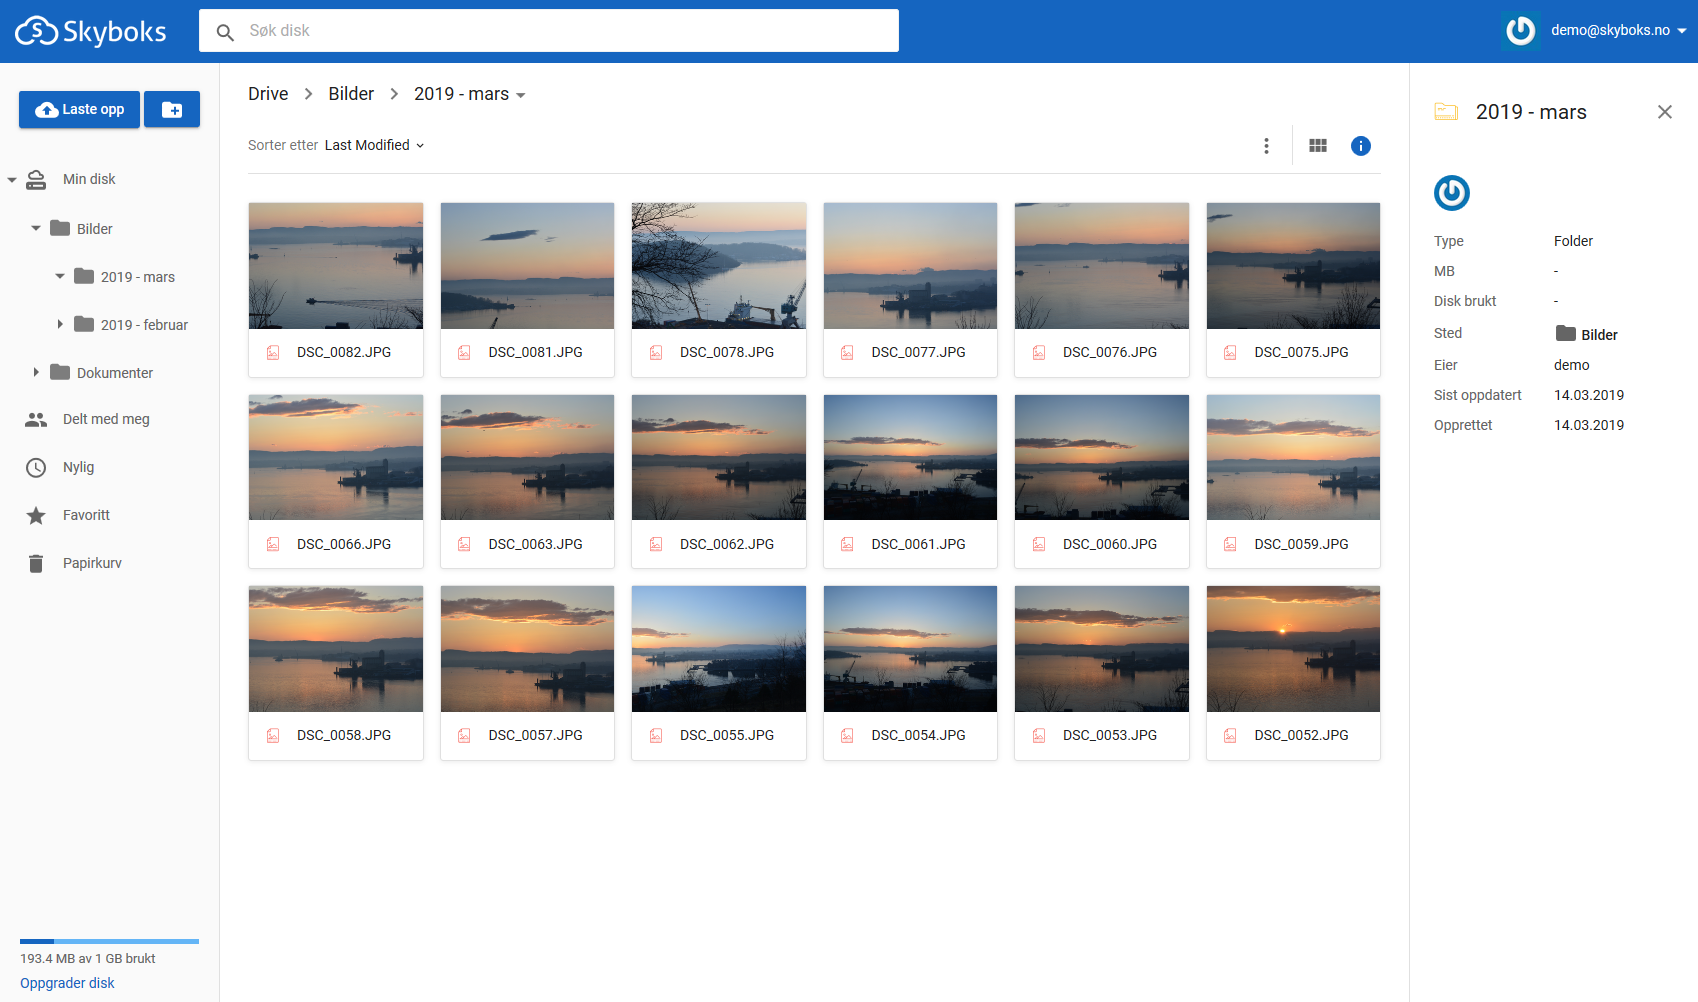Open Delt med meg shared section
Image resolution: width=1698 pixels, height=1002 pixels.
coord(106,419)
